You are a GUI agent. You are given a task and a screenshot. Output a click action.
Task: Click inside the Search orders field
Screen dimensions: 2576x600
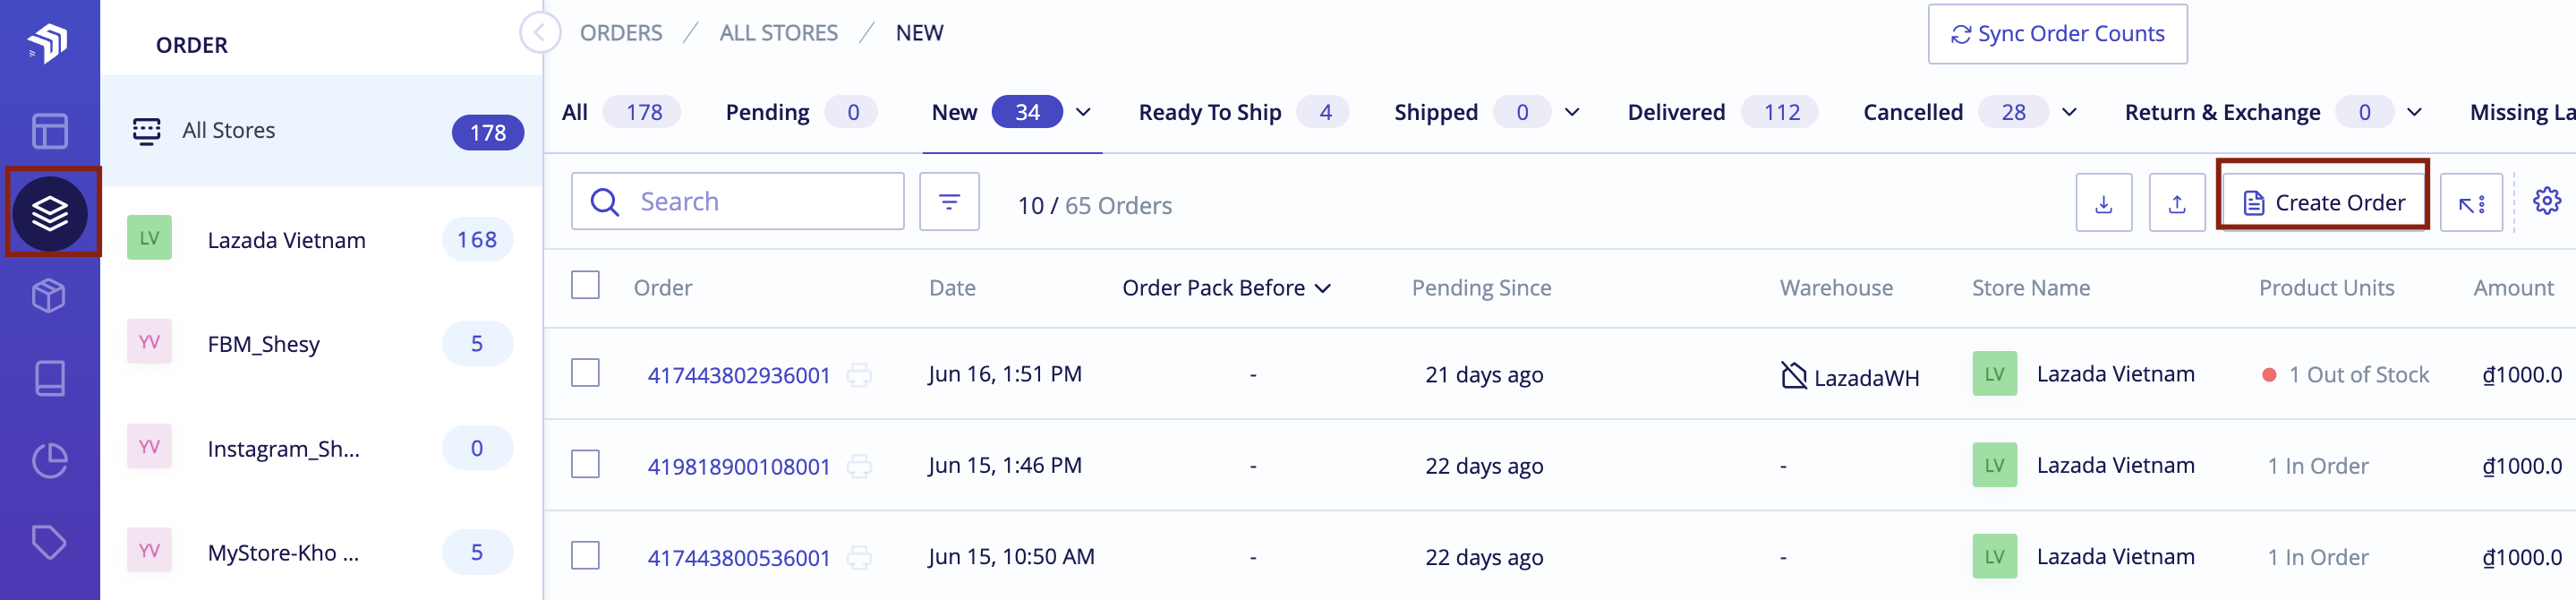(x=737, y=202)
